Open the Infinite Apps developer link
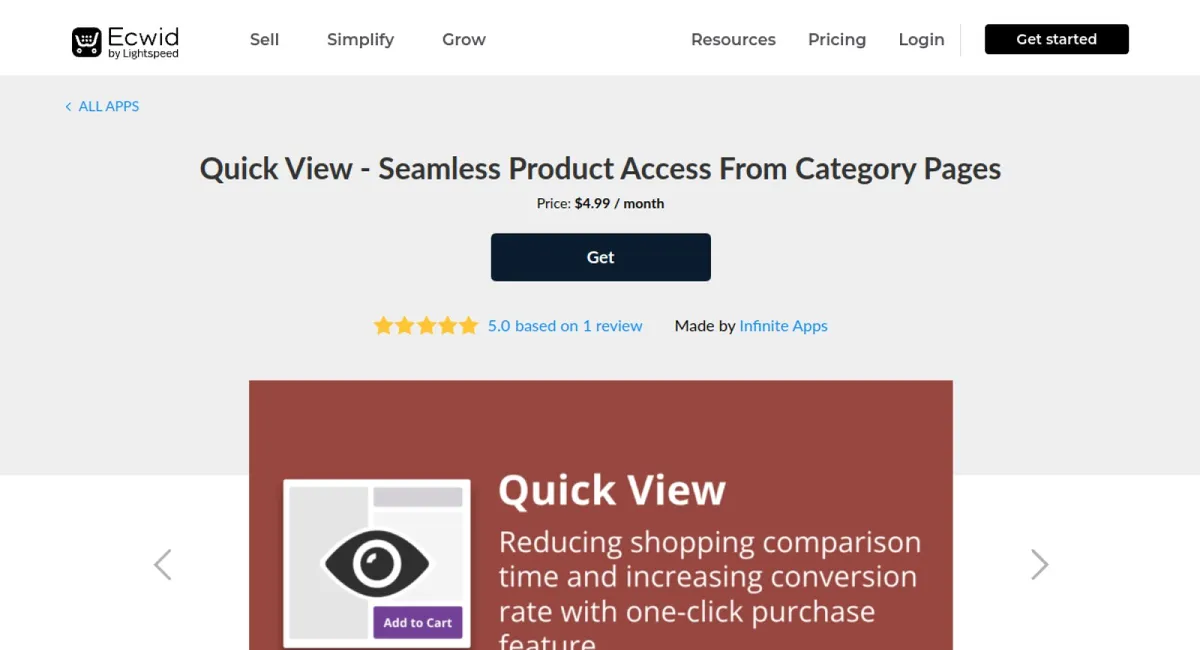The height and width of the screenshot is (650, 1200). click(x=783, y=325)
